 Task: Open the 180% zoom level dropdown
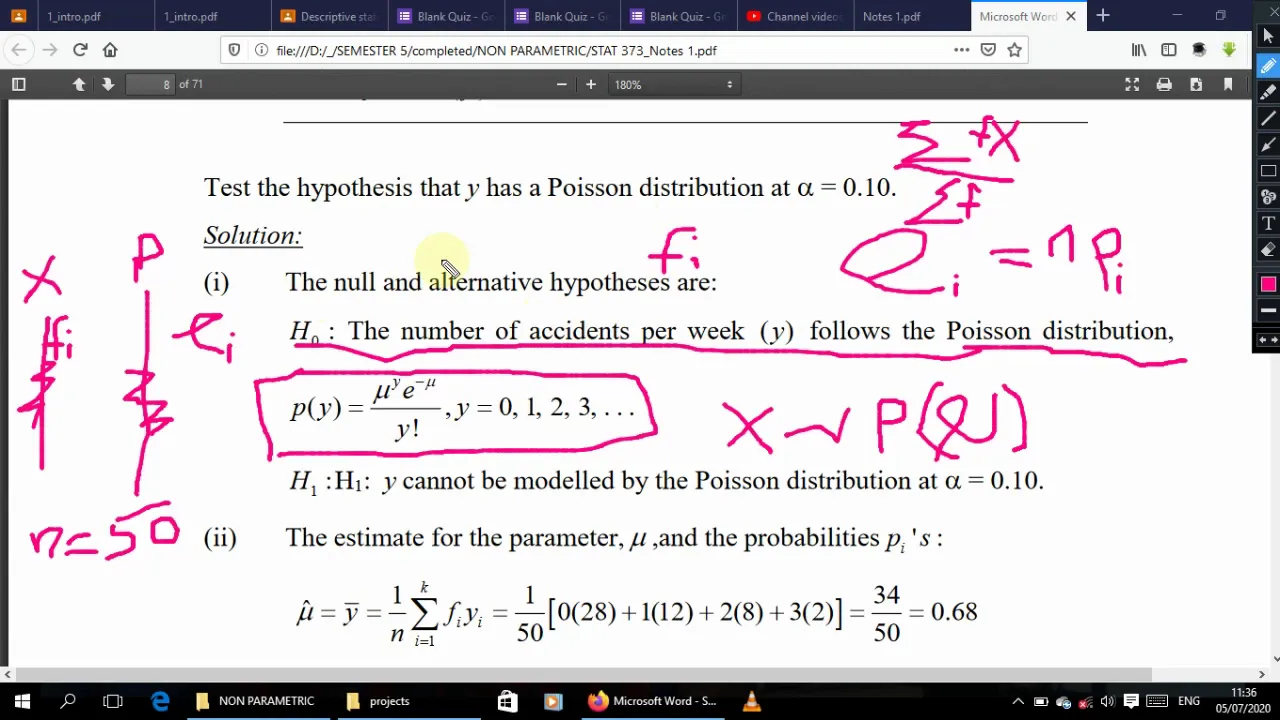[x=674, y=85]
